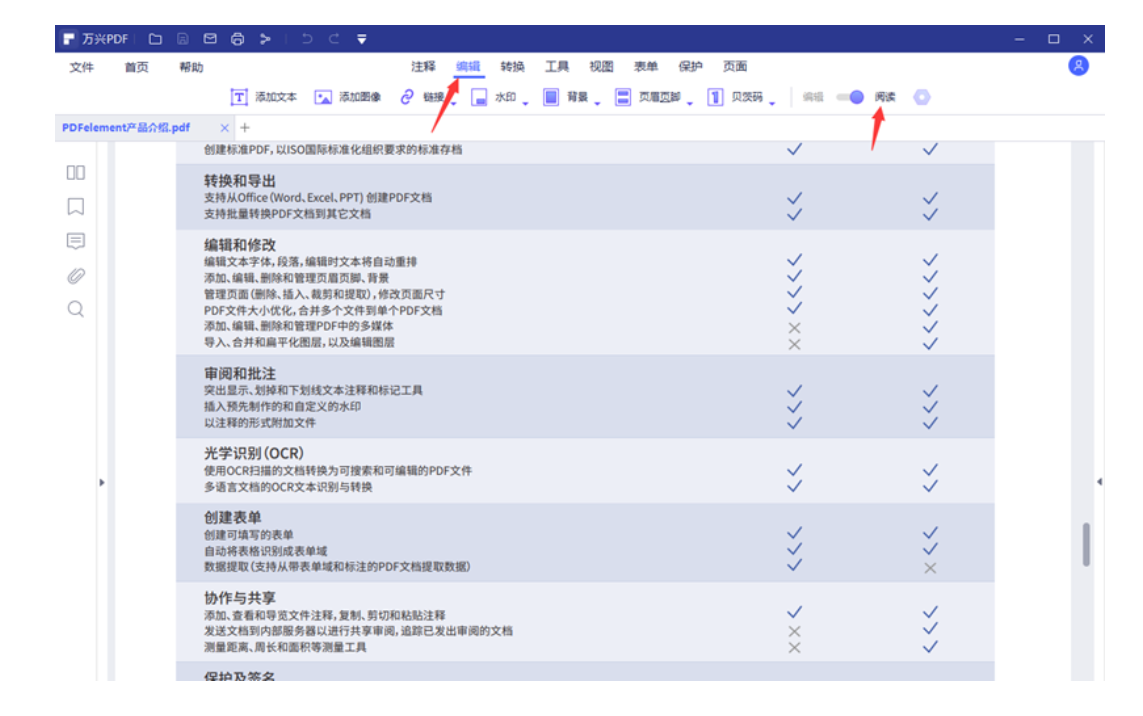Open the Background dropdown
This screenshot has height=716, width=1143.
tap(573, 97)
